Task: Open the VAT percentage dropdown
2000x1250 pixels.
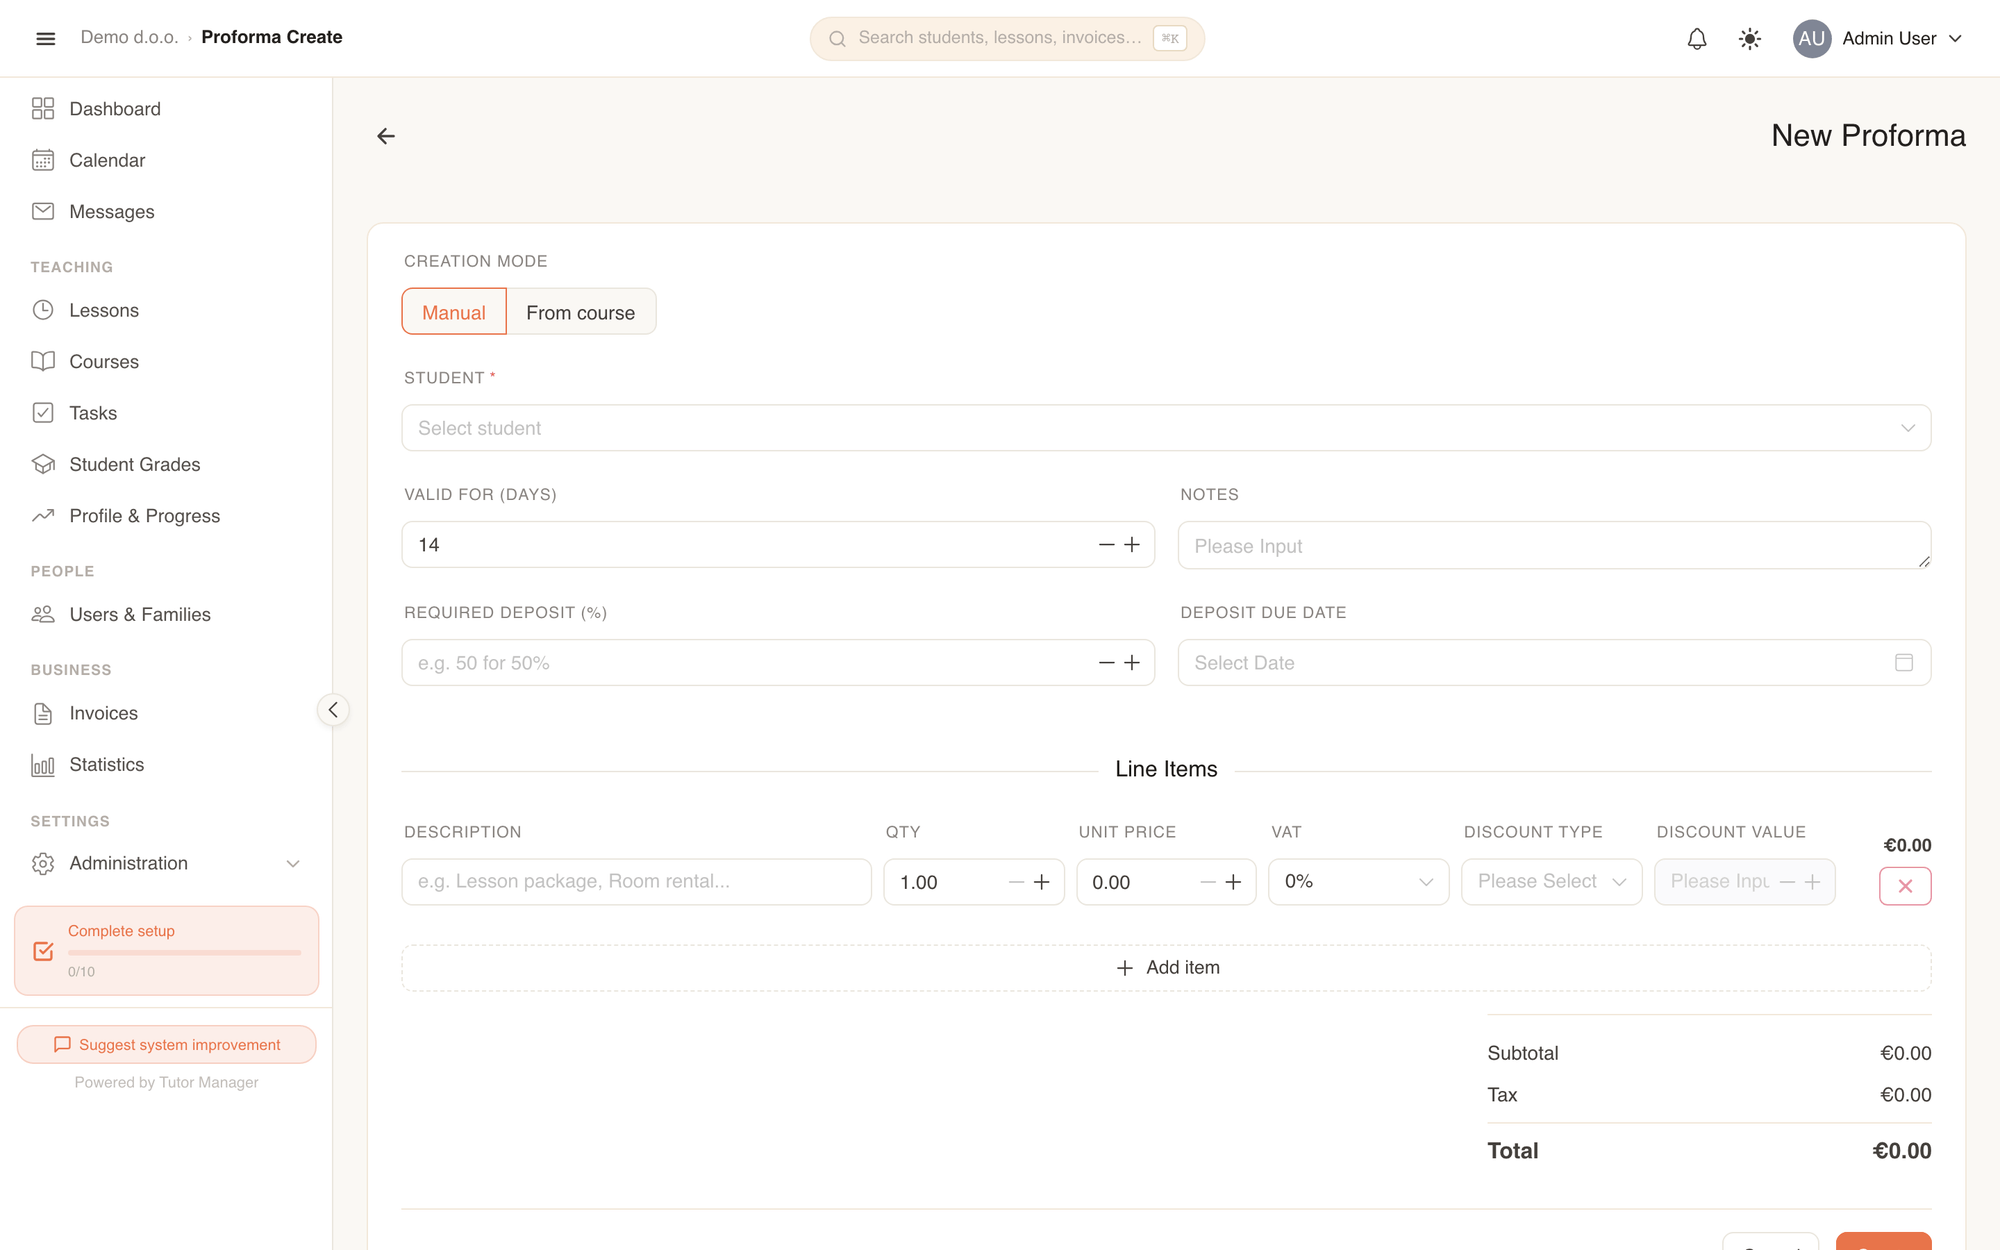Action: click(1358, 882)
